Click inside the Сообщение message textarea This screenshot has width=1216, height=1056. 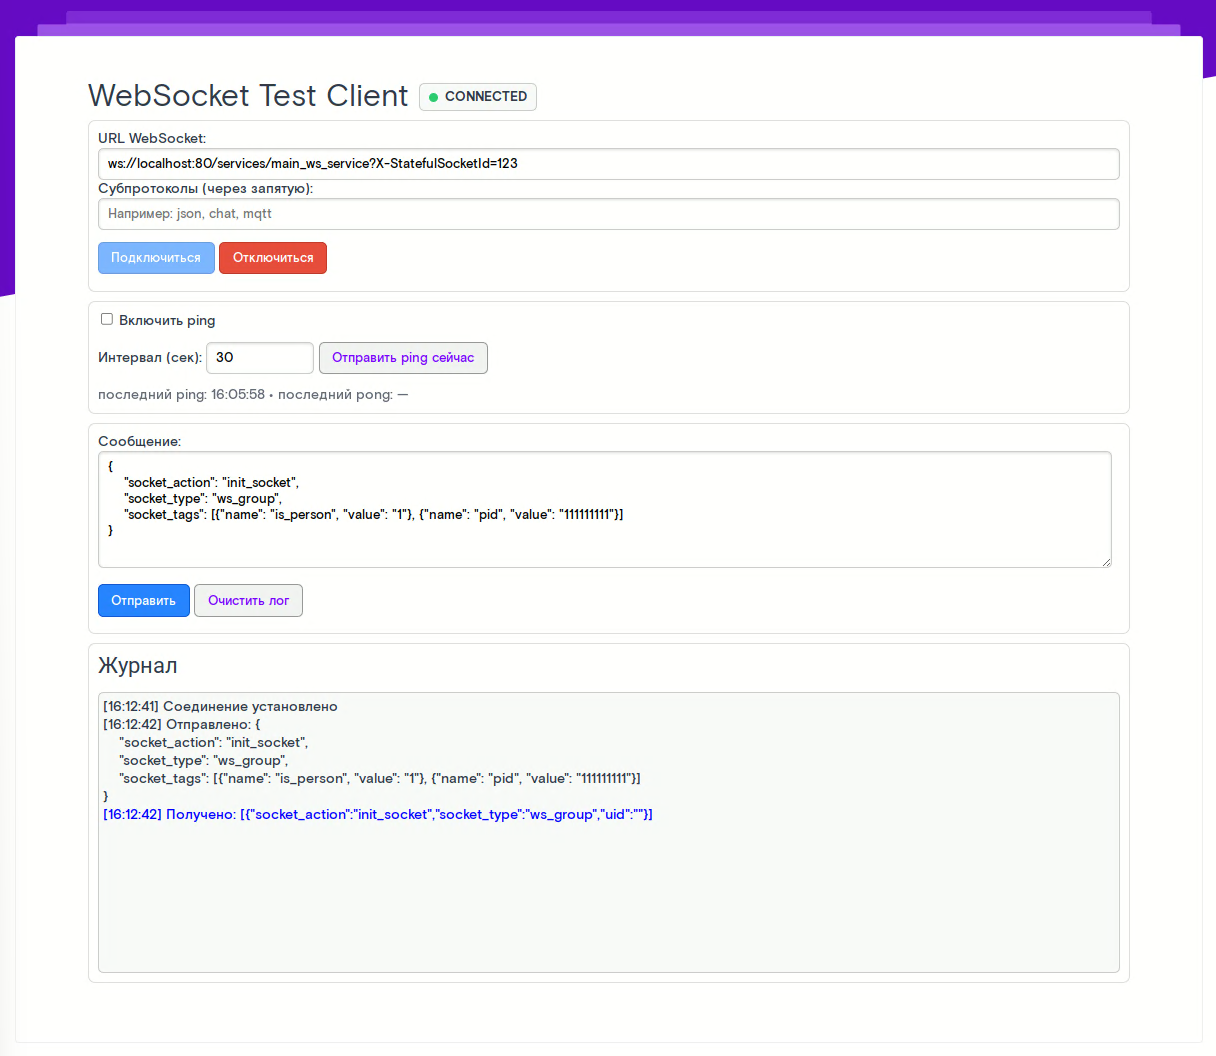point(604,540)
